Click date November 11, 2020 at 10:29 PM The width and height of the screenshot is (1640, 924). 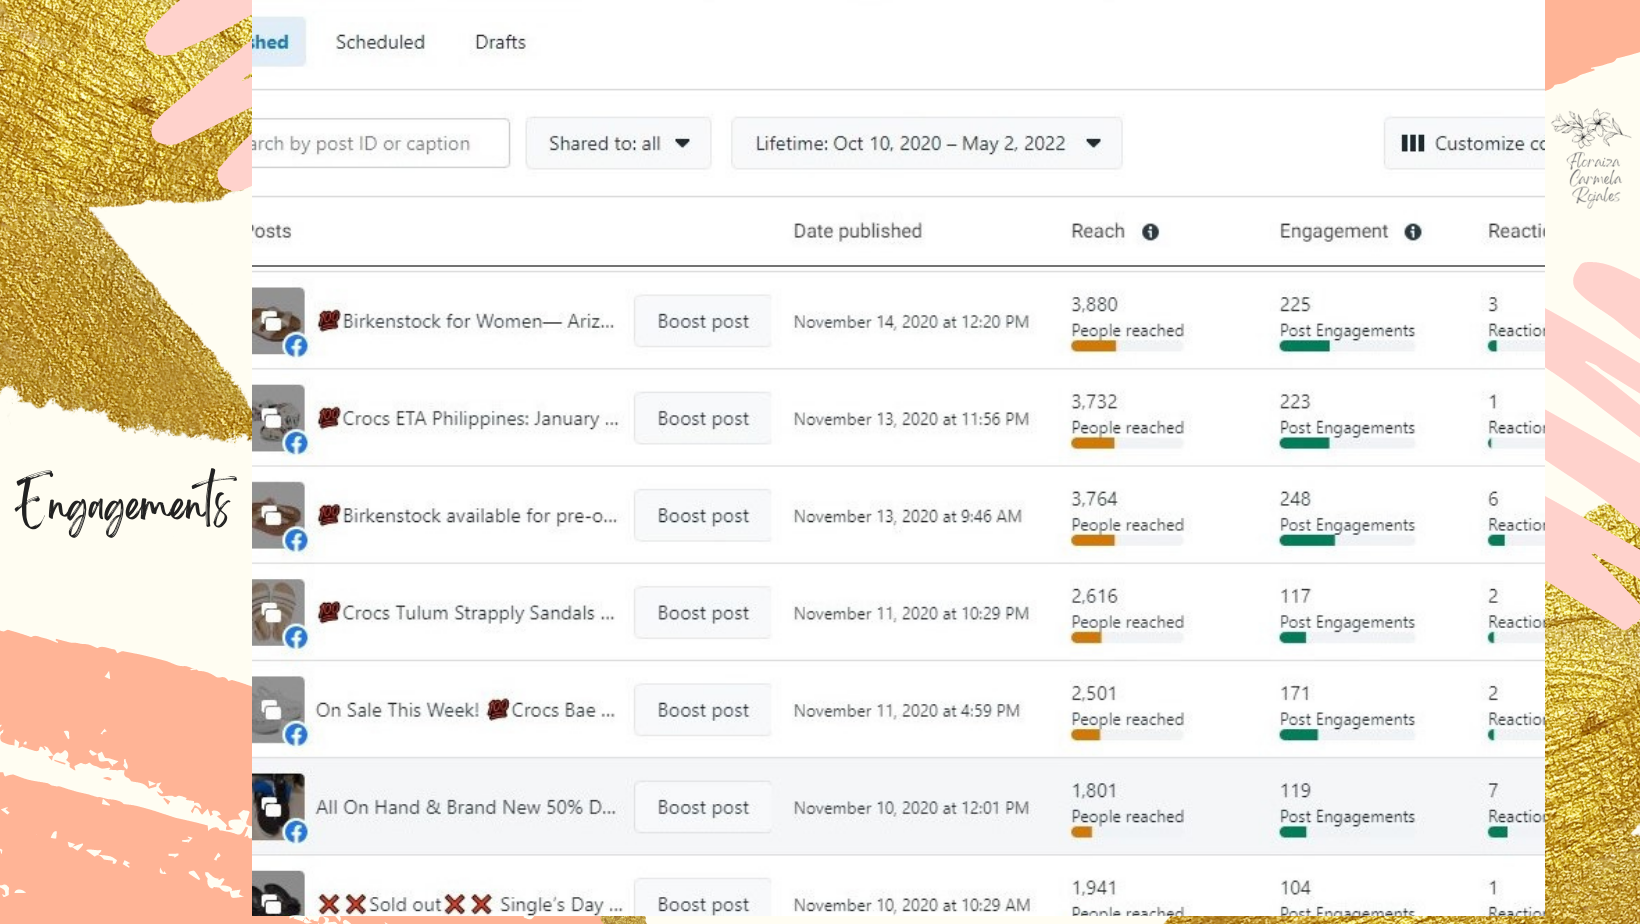911,612
